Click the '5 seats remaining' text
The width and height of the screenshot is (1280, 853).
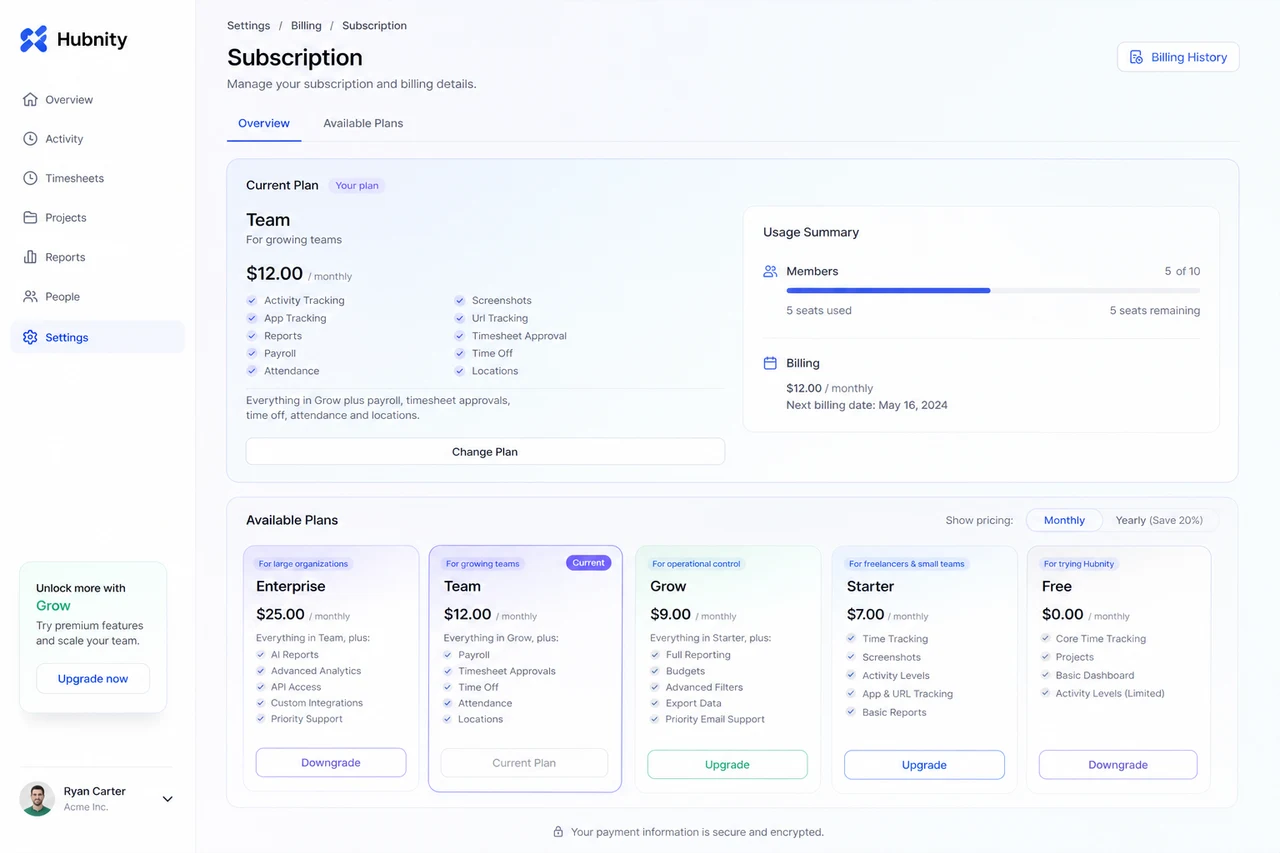(x=1155, y=310)
